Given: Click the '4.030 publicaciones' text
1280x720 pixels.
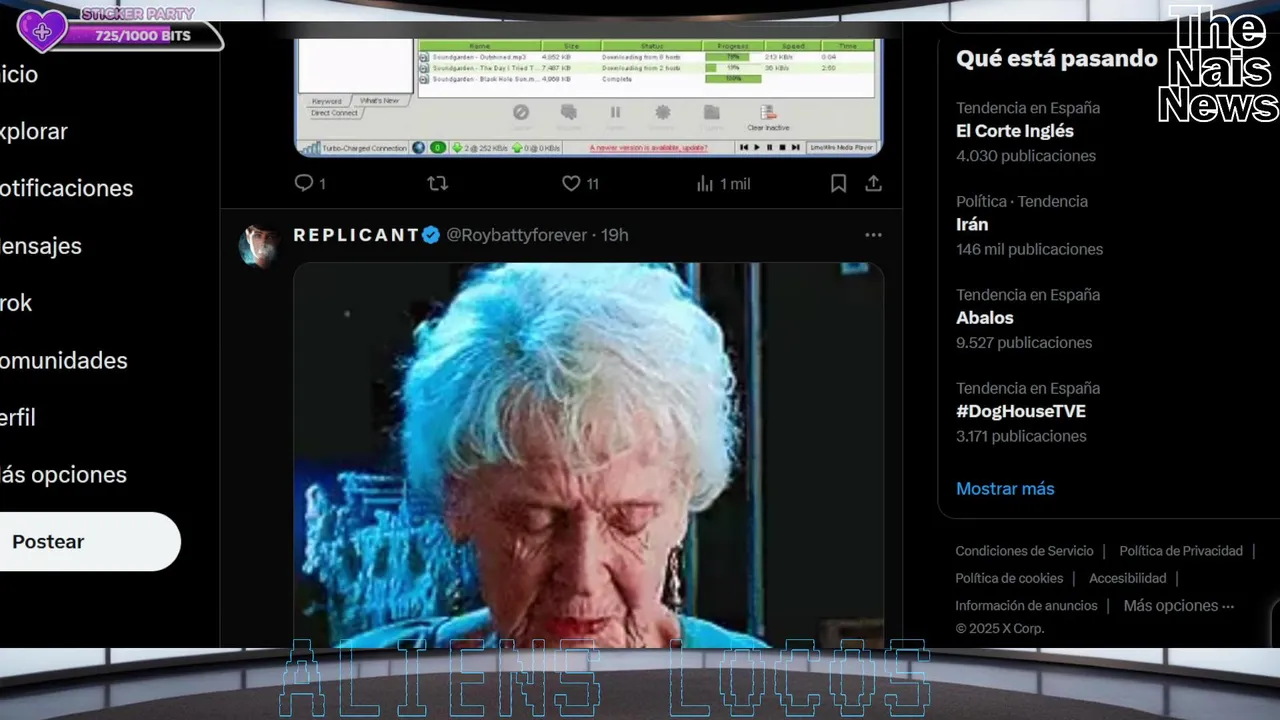Looking at the screenshot, I should [1026, 156].
